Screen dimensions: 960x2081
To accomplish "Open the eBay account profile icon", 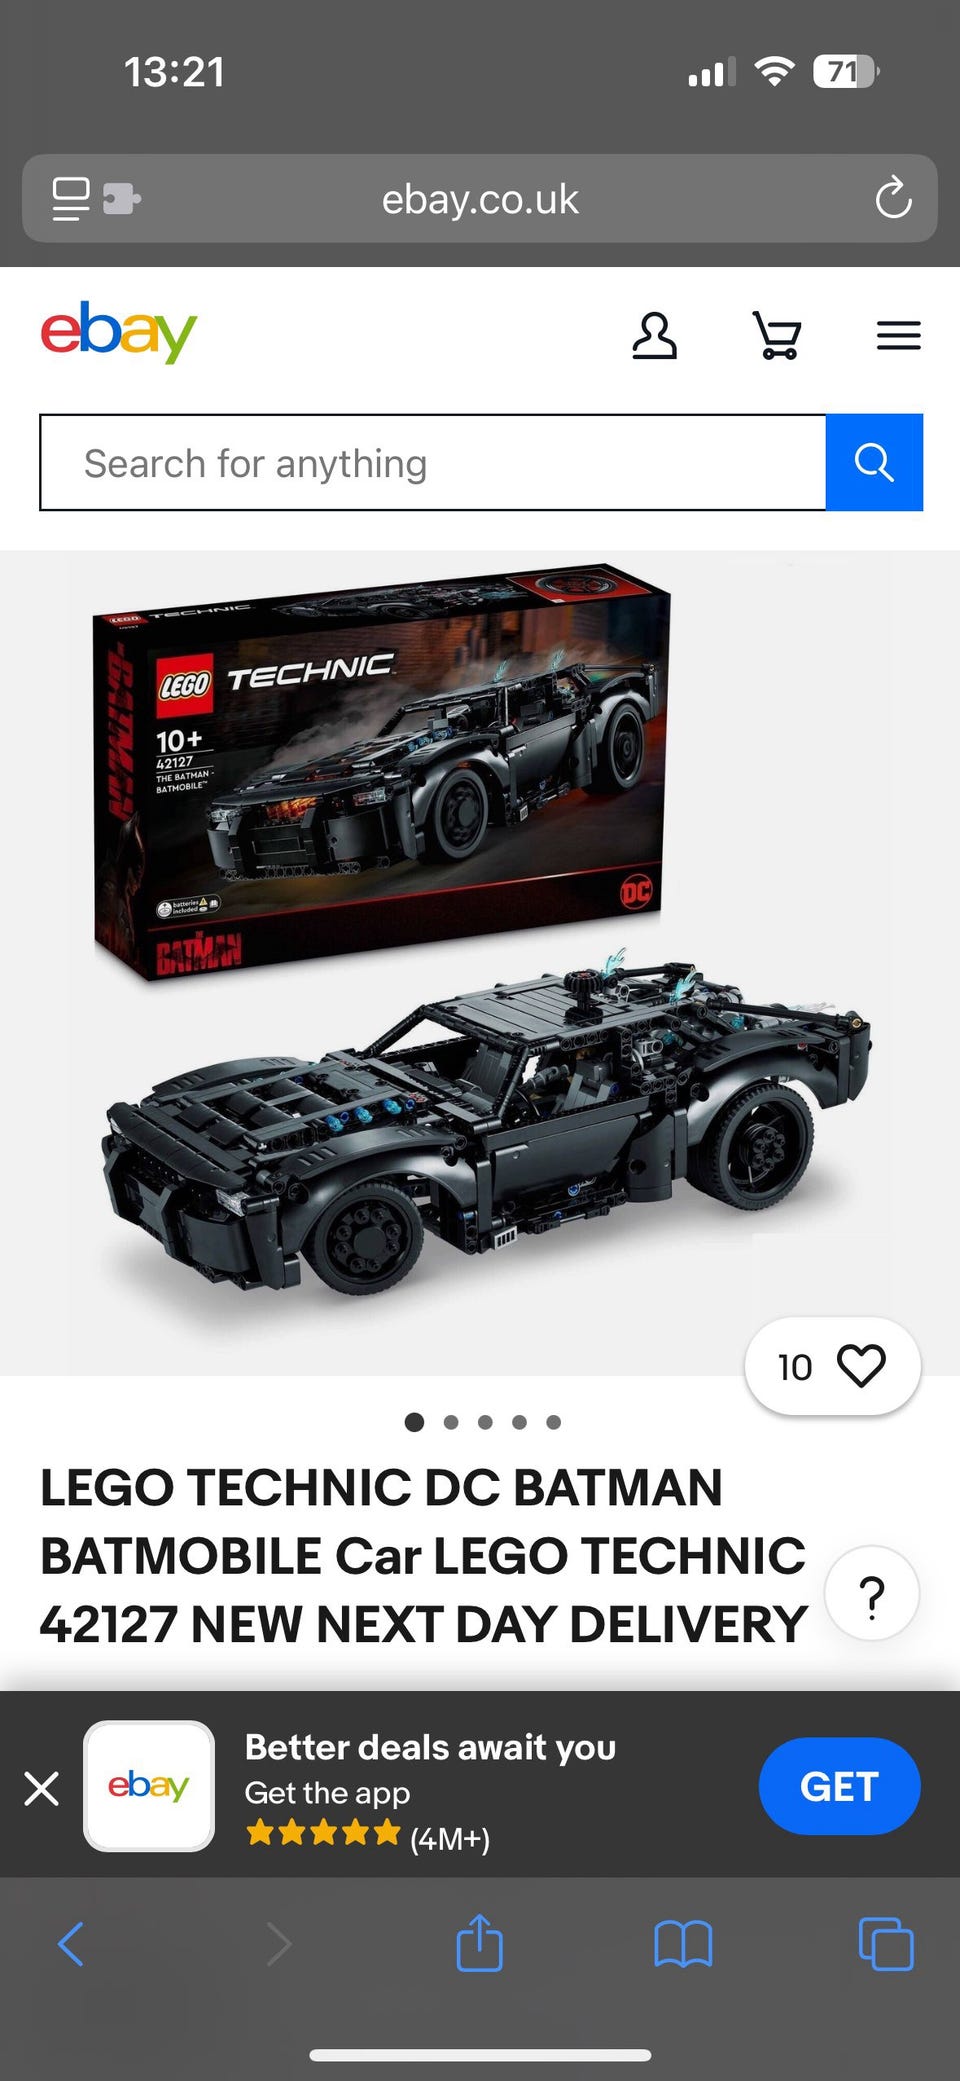I will click(x=655, y=336).
